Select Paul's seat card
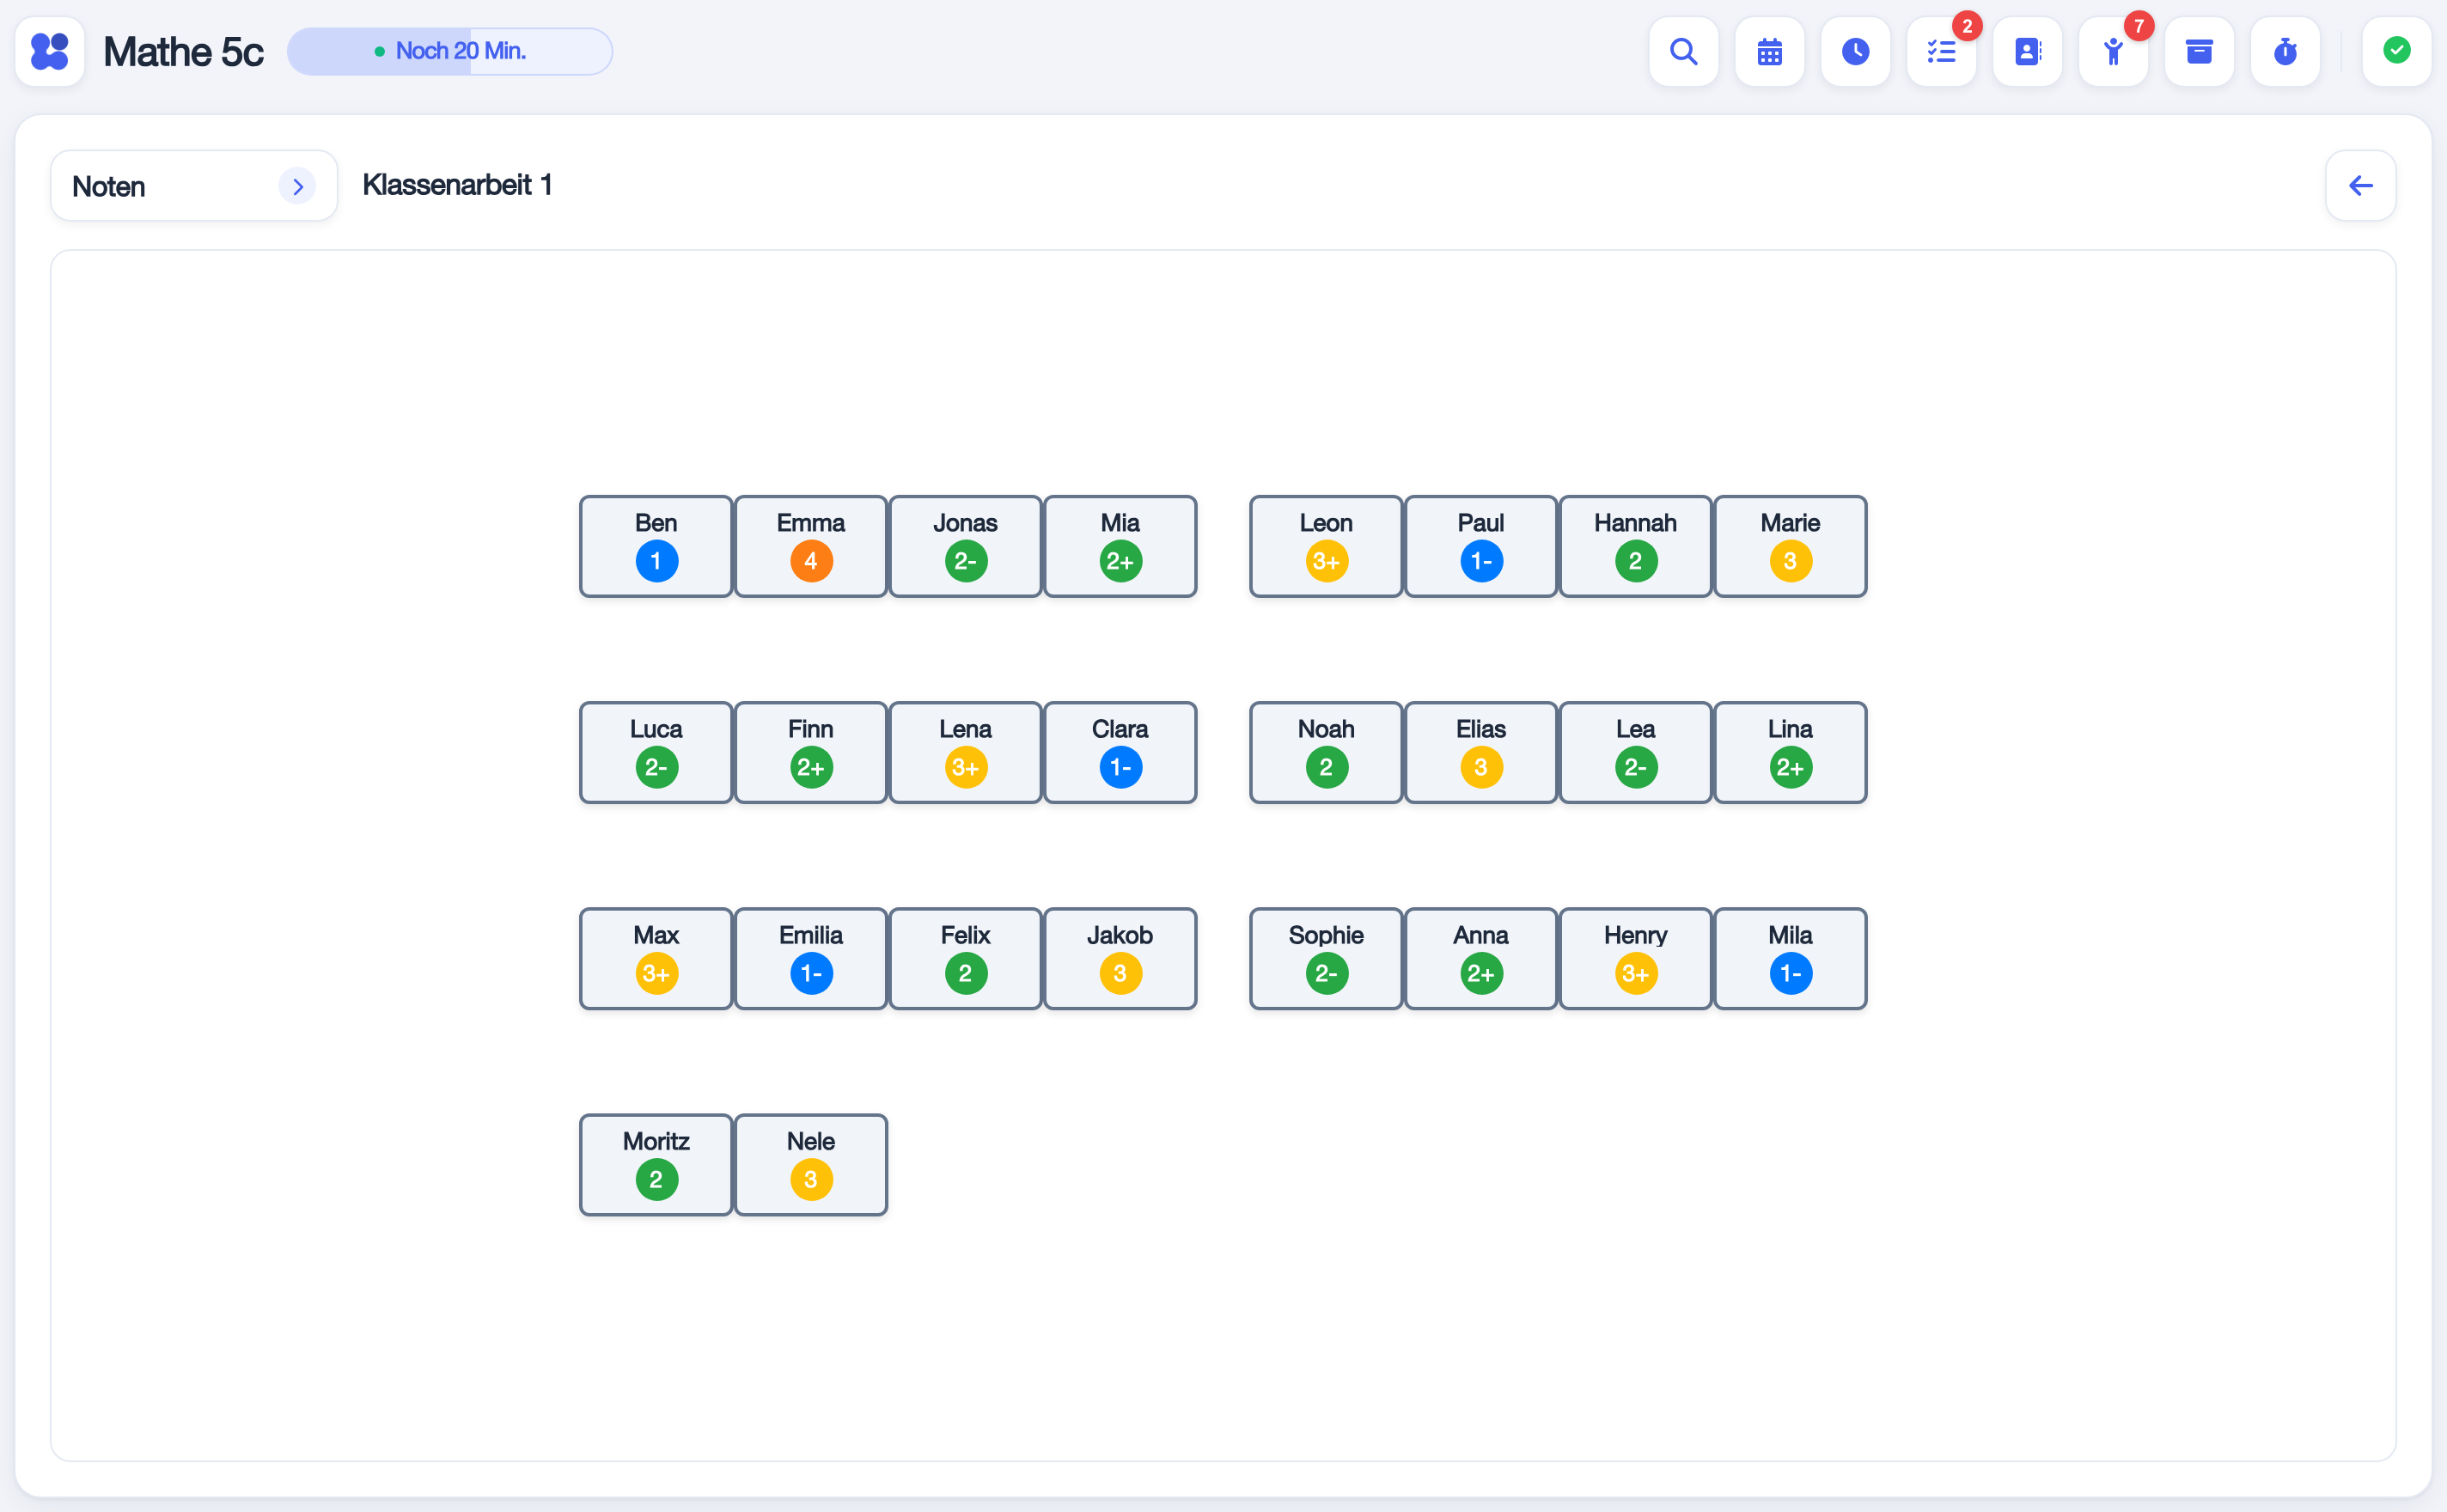 1481,546
